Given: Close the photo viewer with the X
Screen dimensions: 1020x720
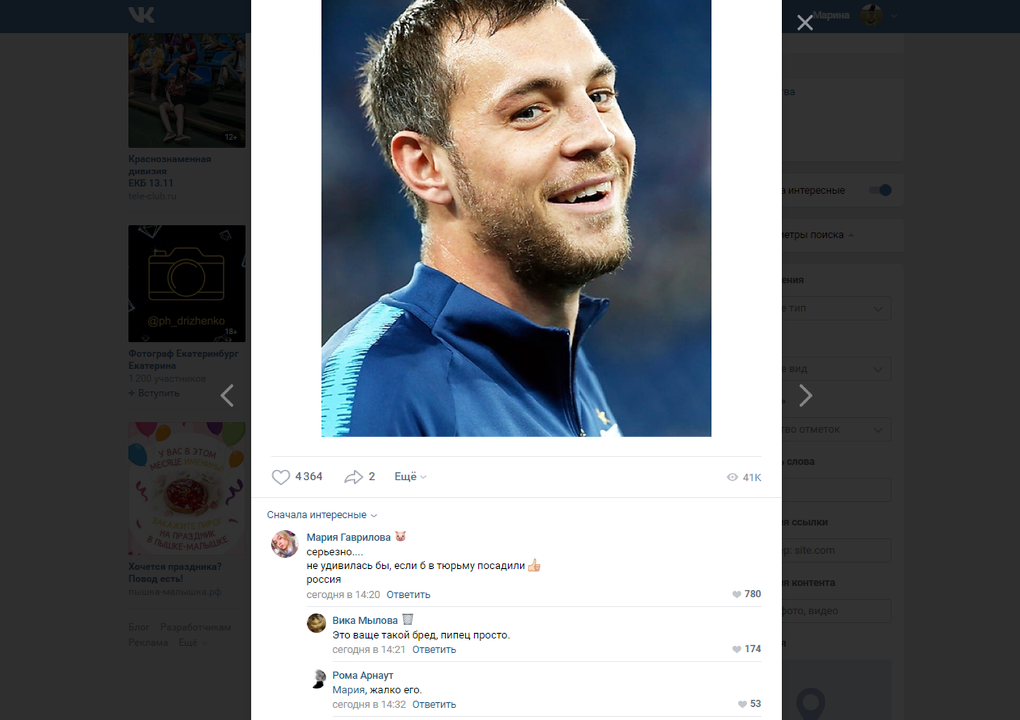Looking at the screenshot, I should [805, 22].
